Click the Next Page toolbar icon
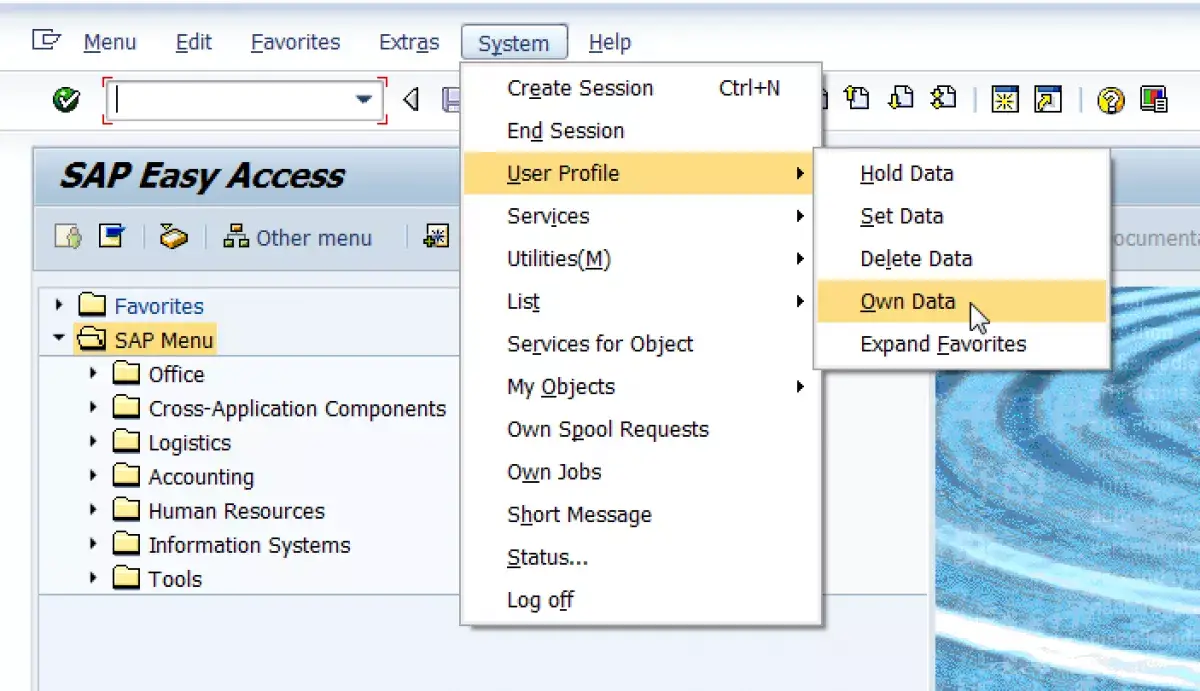This screenshot has width=1200, height=691. click(x=901, y=98)
